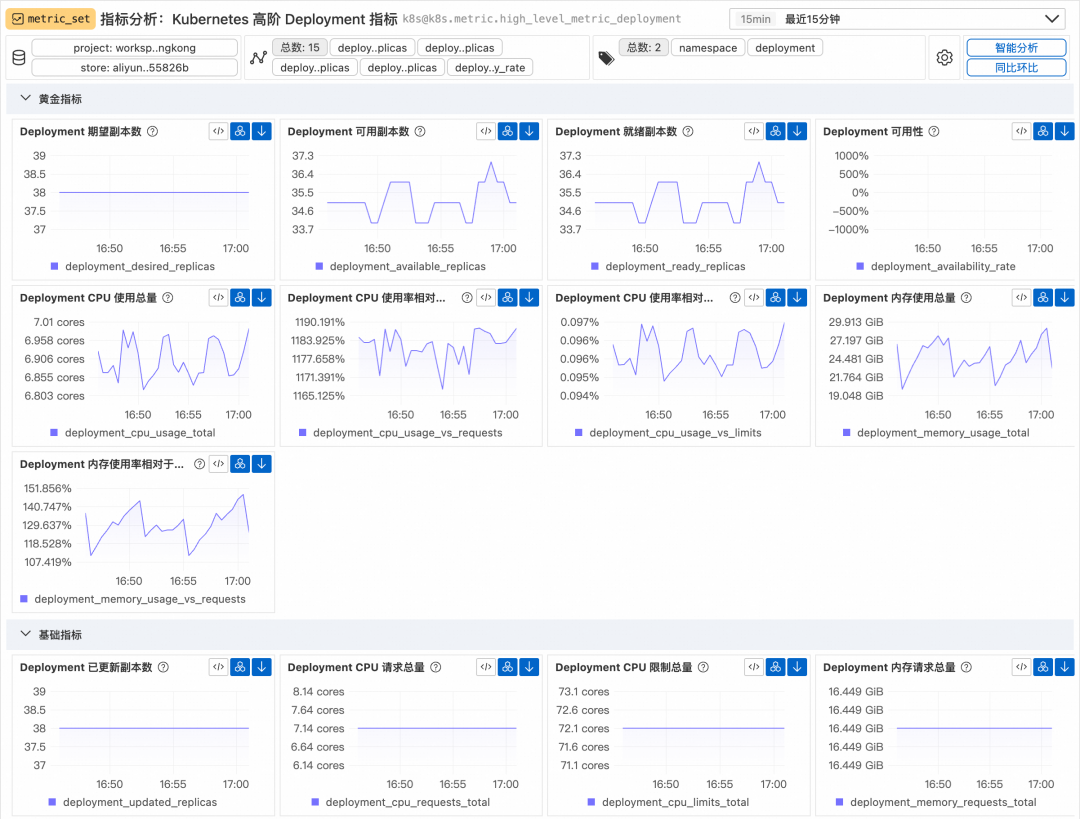The image size is (1080, 819).
Task: Click the blue cluster icon on Deployment 就绪副本数 chart
Action: [x=776, y=131]
